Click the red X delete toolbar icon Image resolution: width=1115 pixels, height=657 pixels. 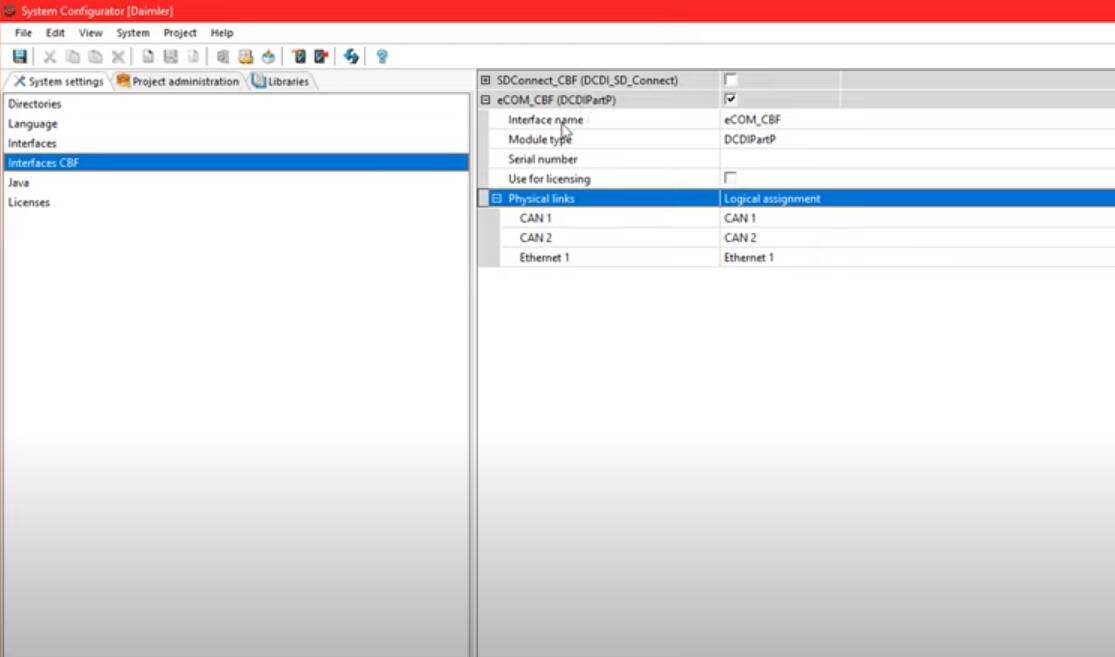pyautogui.click(x=118, y=57)
